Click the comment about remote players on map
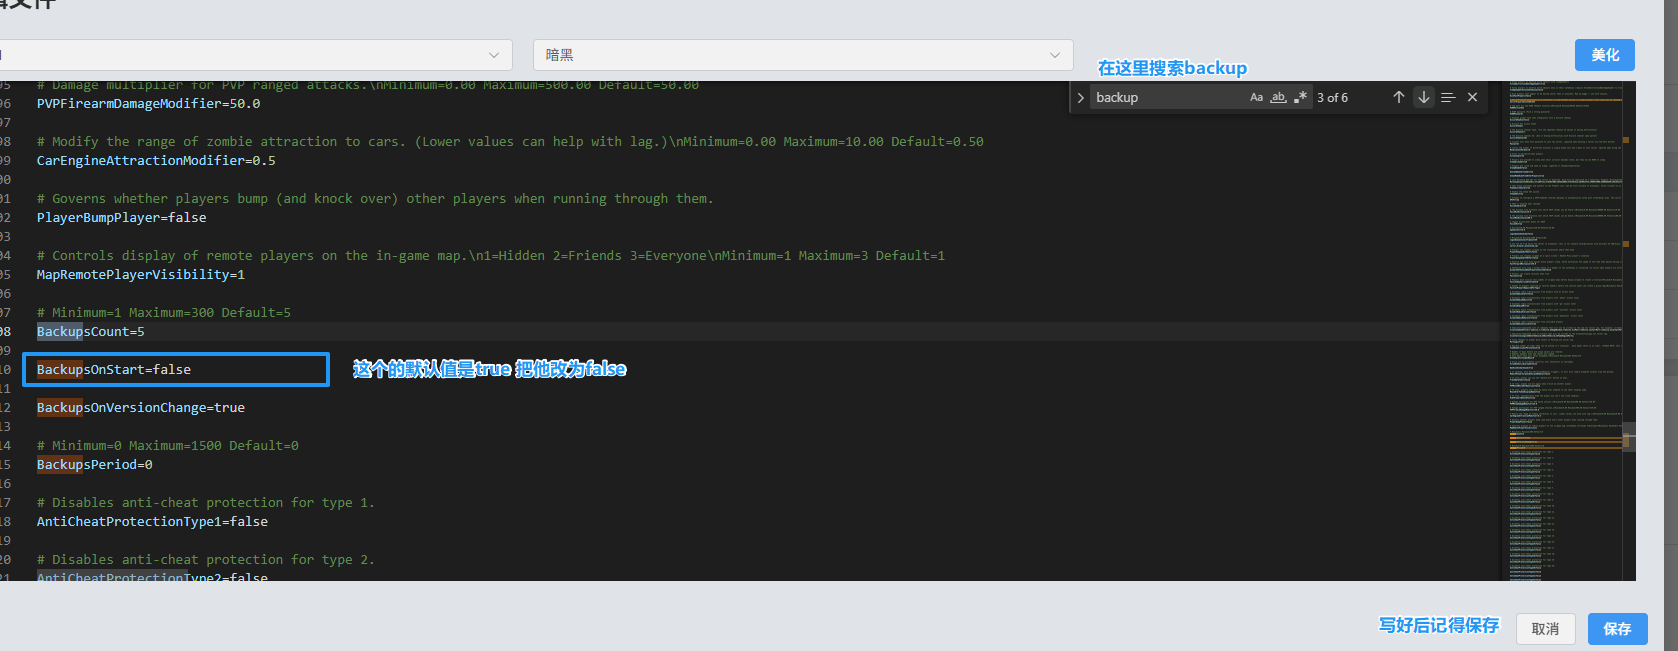Viewport: 1678px width, 651px height. tap(491, 255)
